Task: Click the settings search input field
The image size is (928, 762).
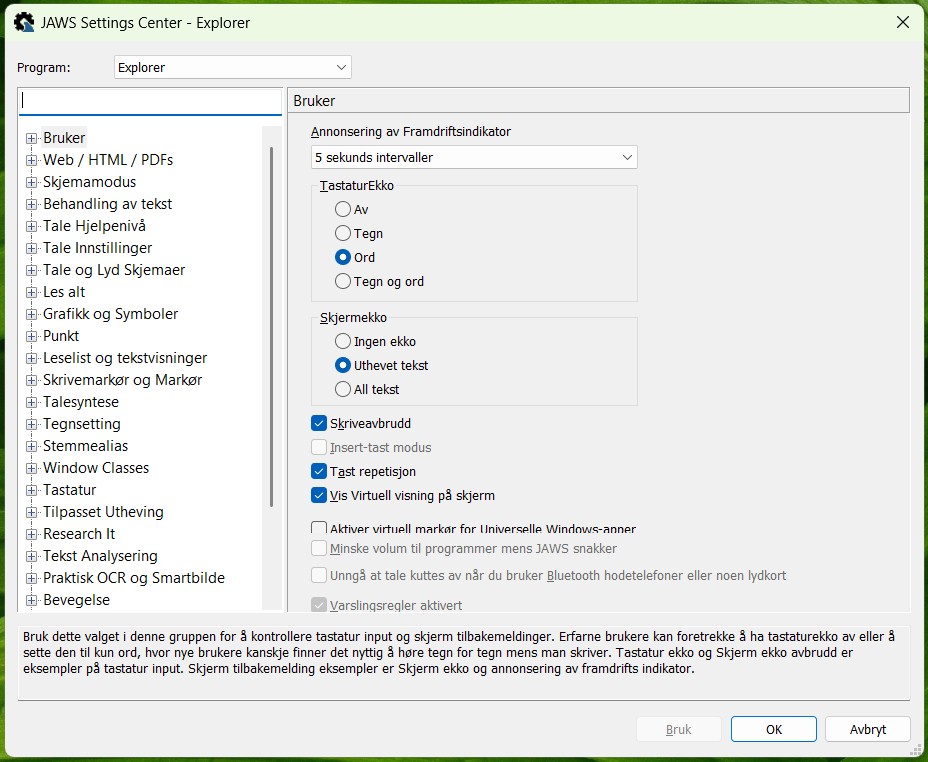Action: point(150,101)
